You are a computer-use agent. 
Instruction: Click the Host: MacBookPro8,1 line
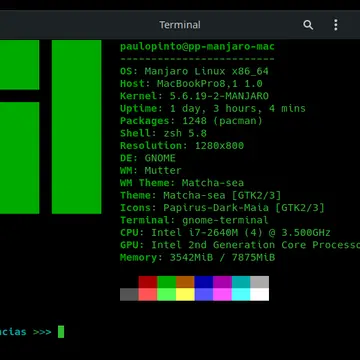191,84
